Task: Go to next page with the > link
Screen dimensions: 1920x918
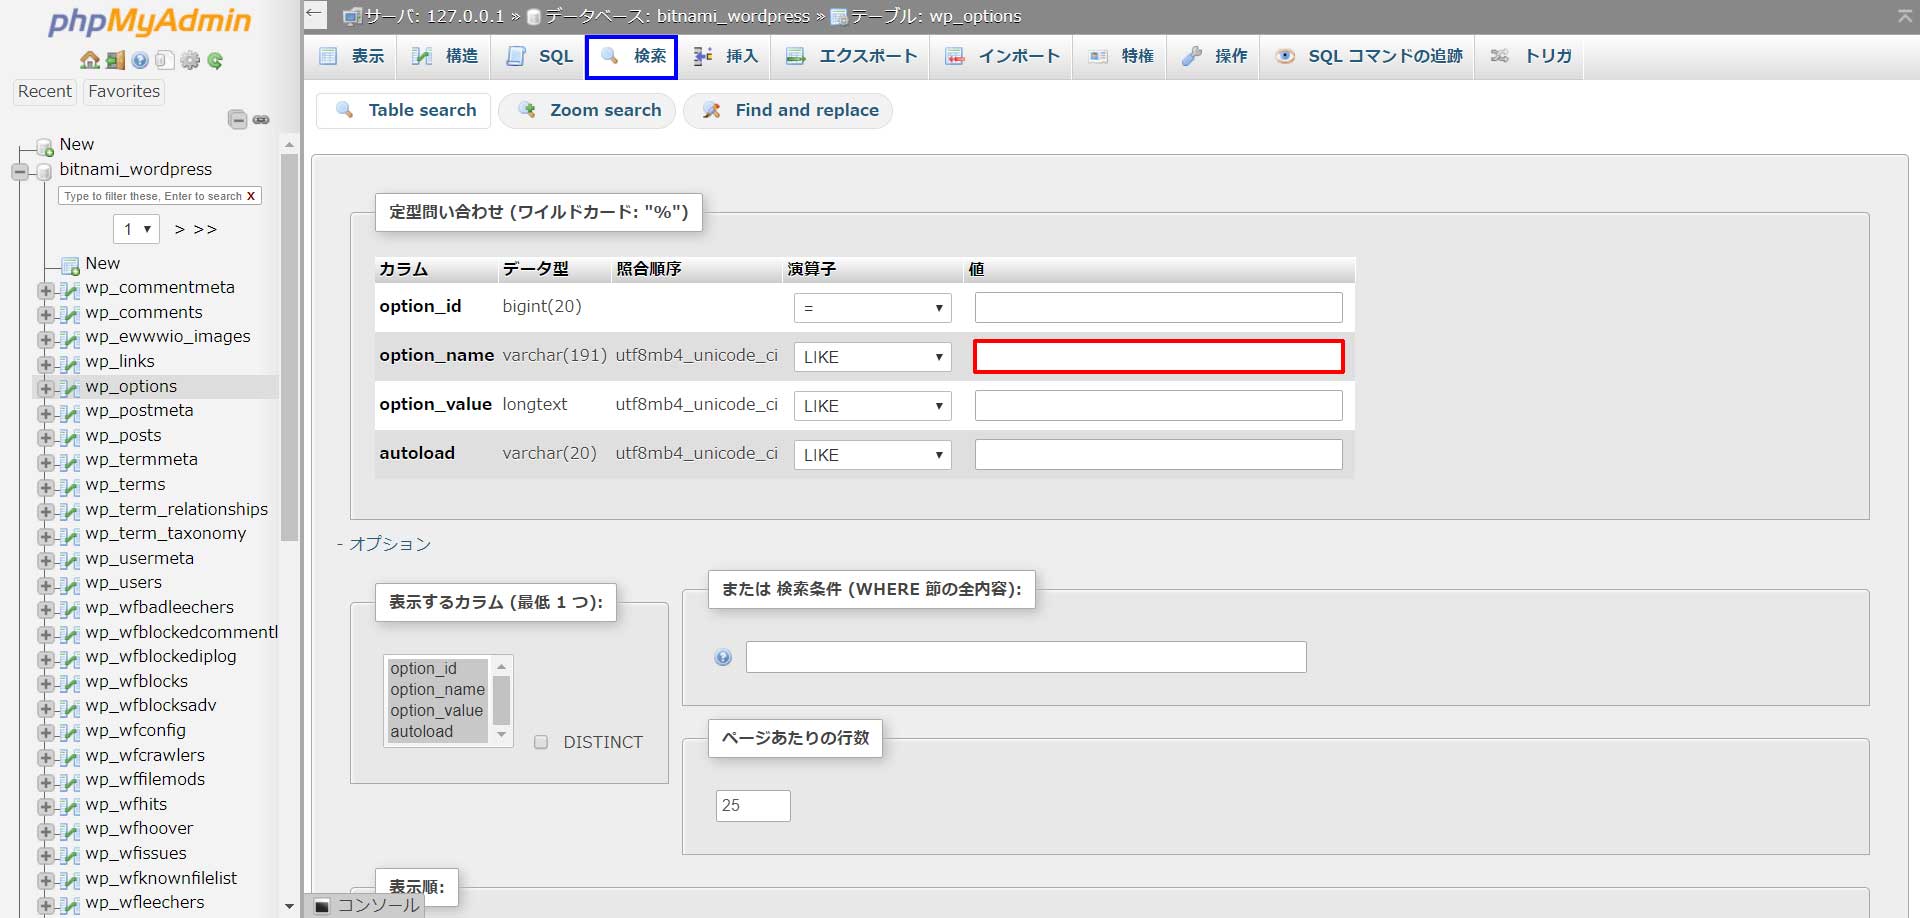Action: point(180,229)
